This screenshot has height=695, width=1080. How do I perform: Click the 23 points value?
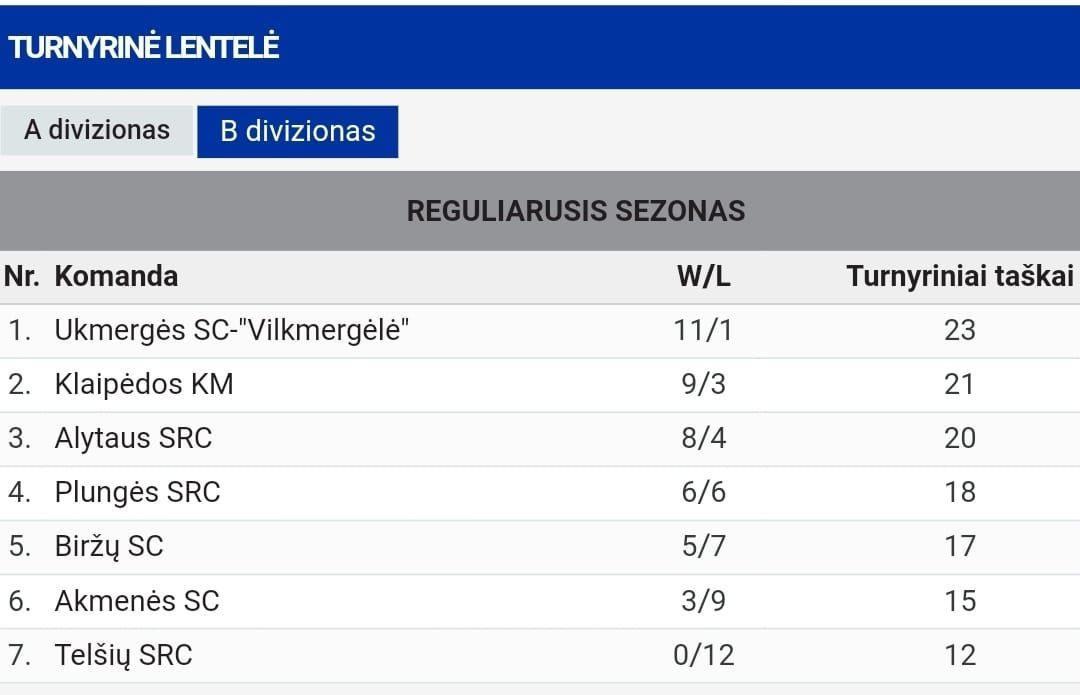pos(959,331)
